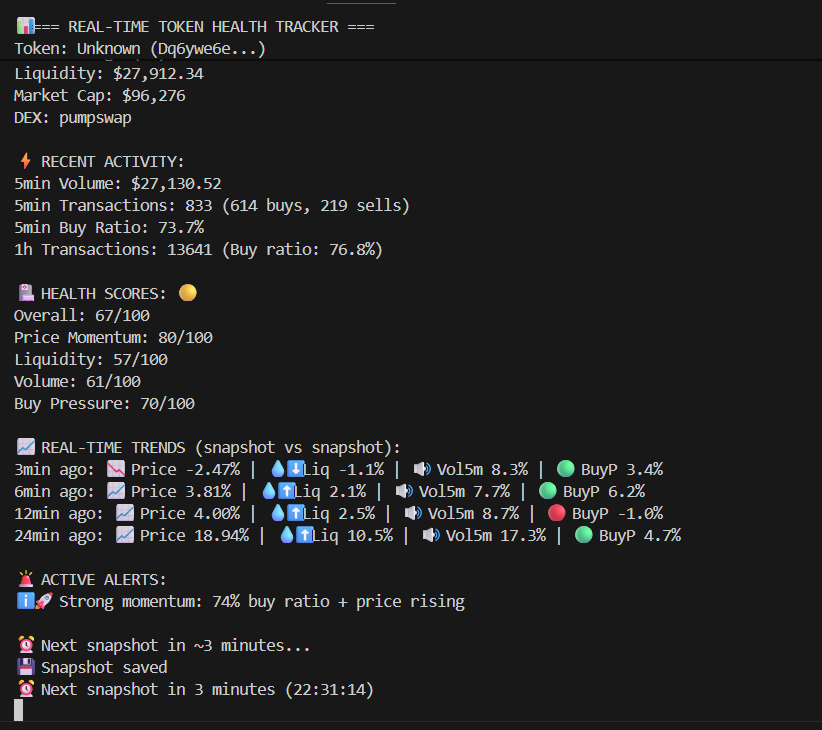This screenshot has height=730, width=822.
Task: Click the yellow circle after HEALTH SCORES
Action: click(188, 292)
